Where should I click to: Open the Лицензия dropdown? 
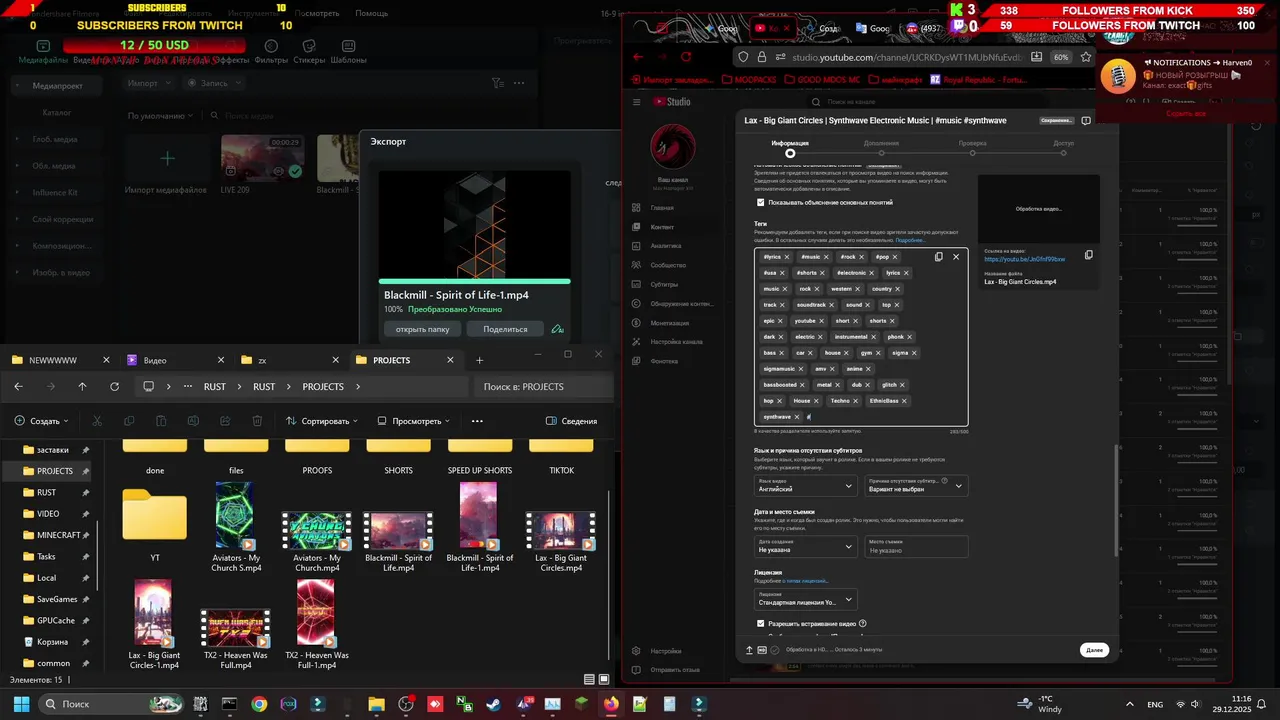click(x=806, y=599)
